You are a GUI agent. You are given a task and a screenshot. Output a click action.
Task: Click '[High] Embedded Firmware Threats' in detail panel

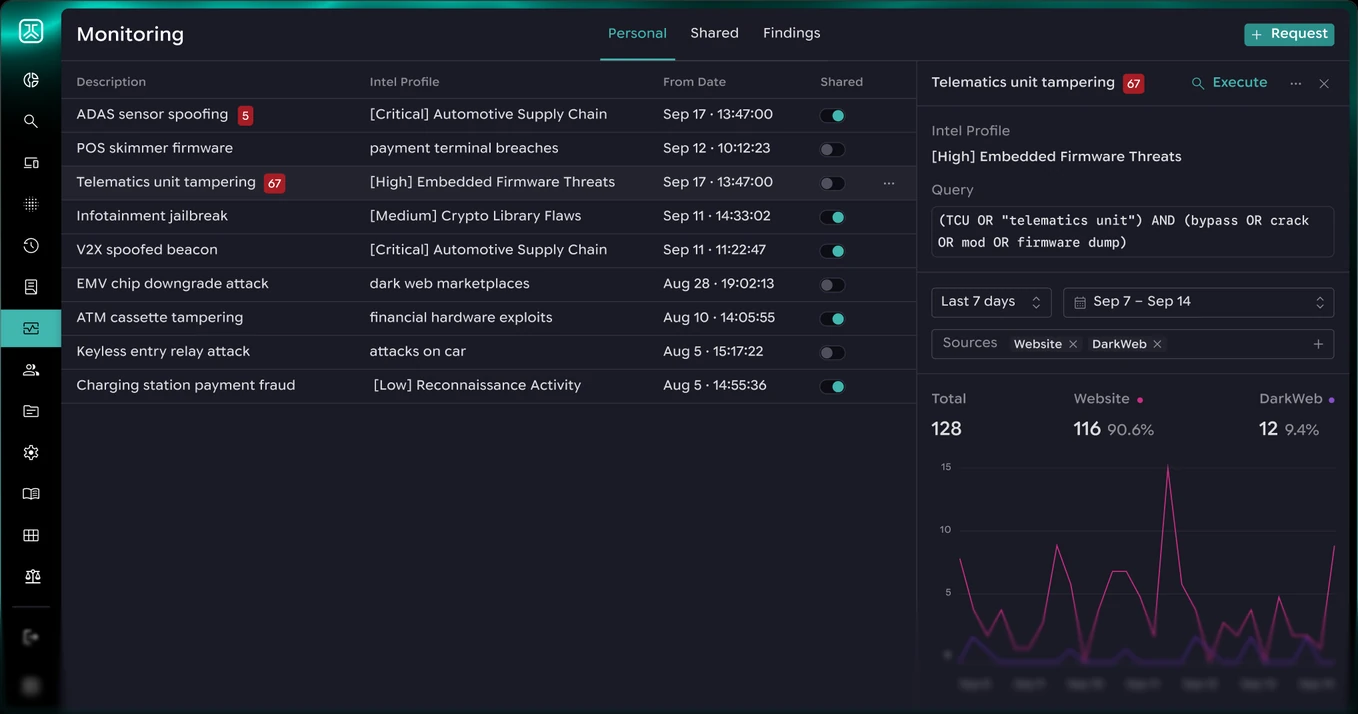1056,157
